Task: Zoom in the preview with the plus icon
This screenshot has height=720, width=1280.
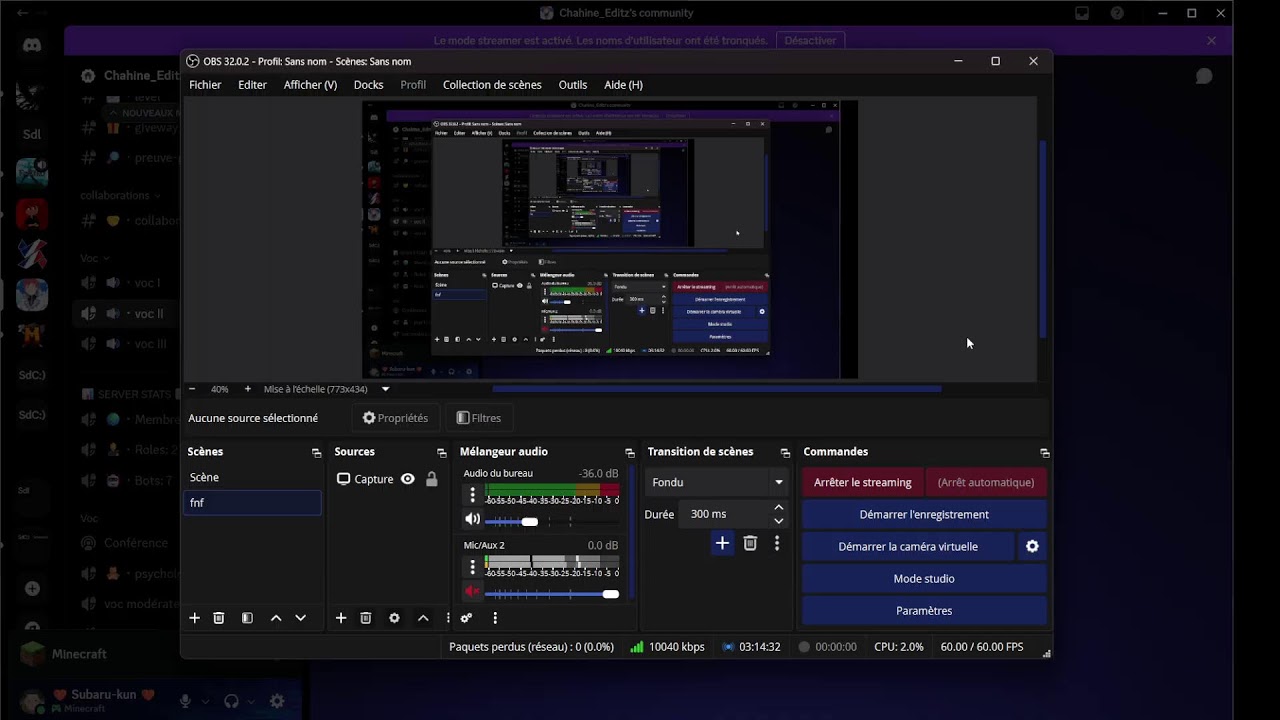Action: (248, 389)
